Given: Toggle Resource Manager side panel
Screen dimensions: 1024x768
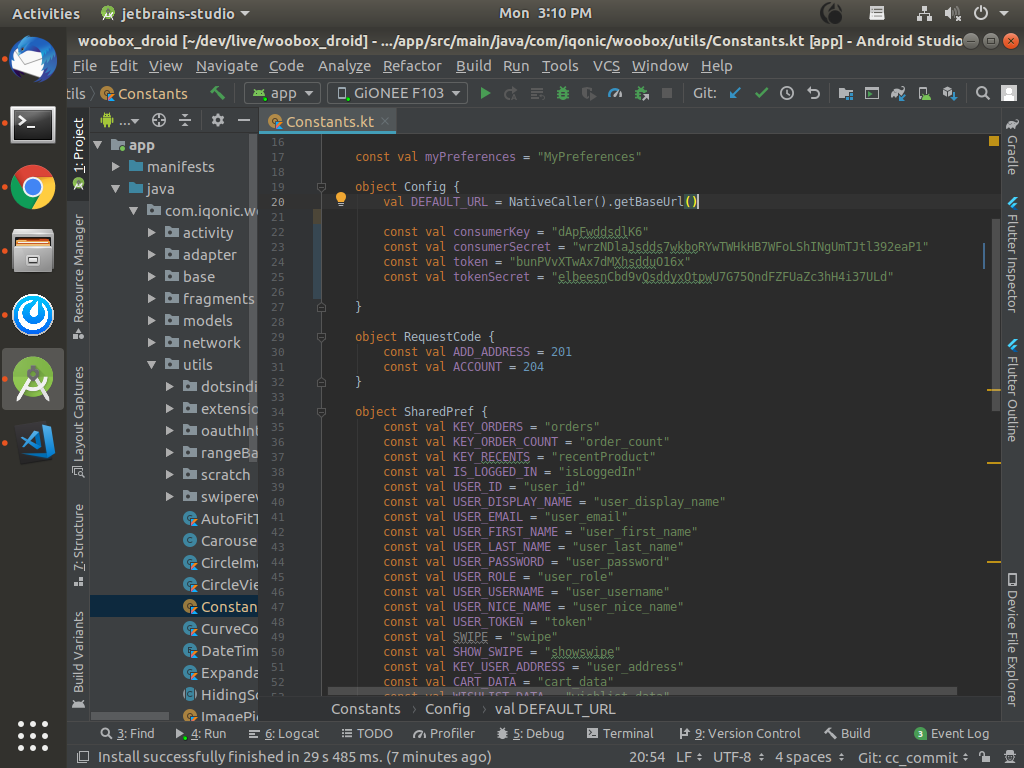Looking at the screenshot, I should point(78,276).
